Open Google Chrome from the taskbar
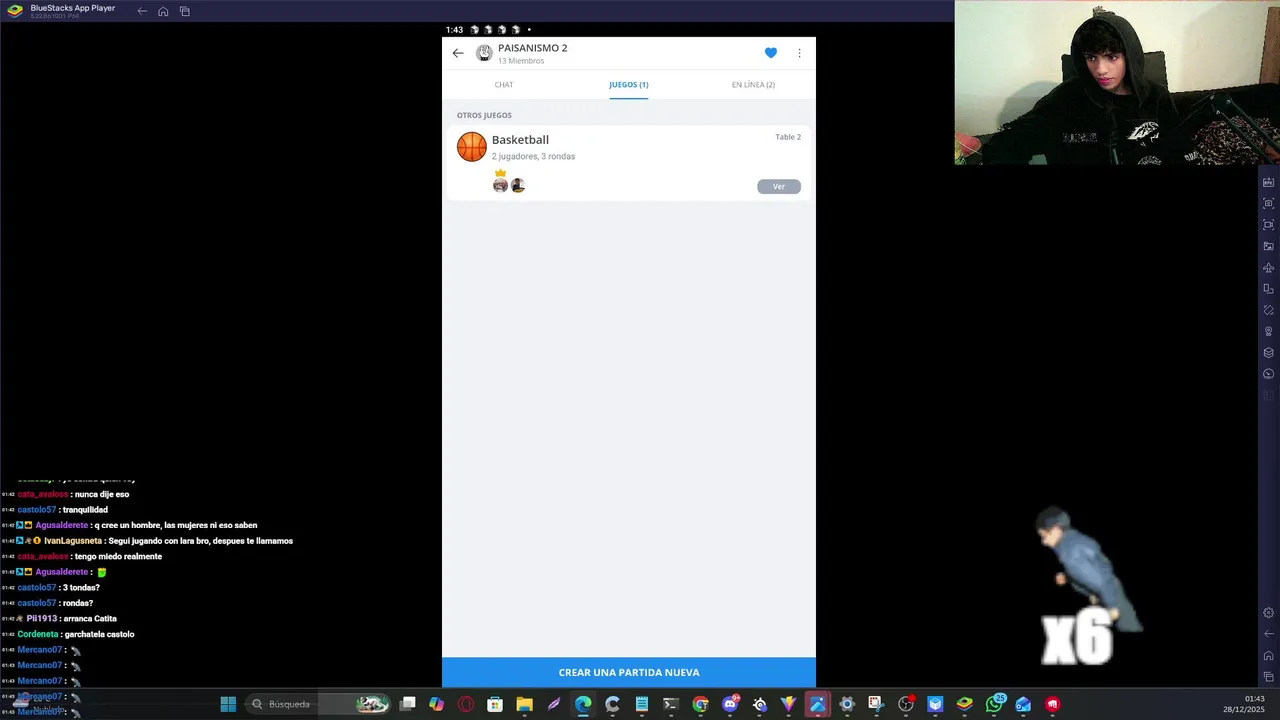Viewport: 1280px width, 720px height. [701, 704]
